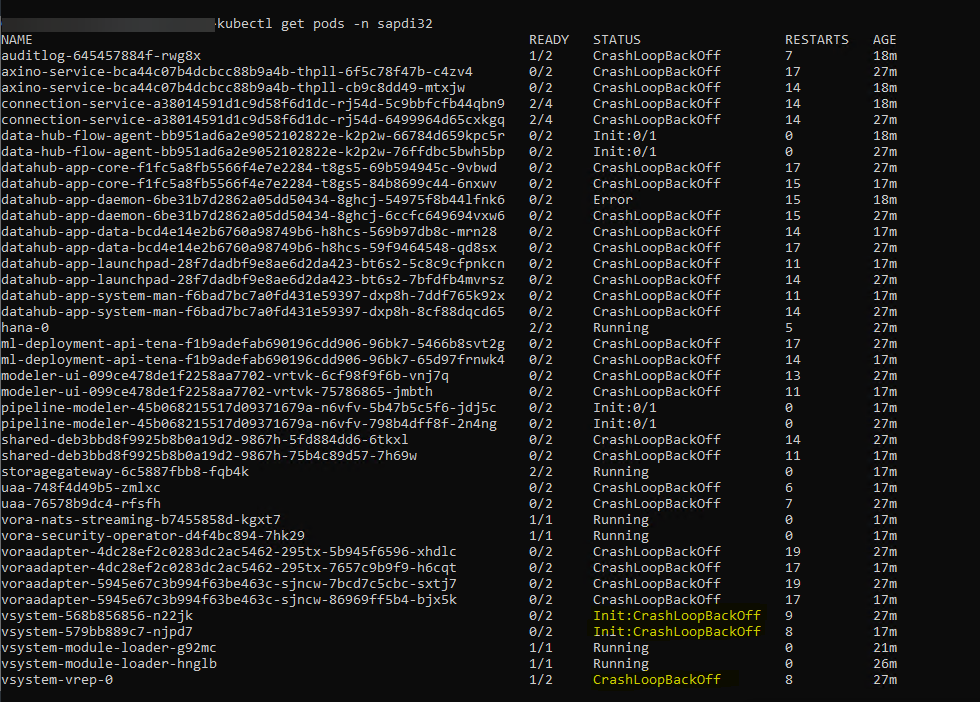The image size is (980, 702).
Task: Click datahub-app-core pod ending in 69b594945c-9vbwd
Action: pos(249,168)
